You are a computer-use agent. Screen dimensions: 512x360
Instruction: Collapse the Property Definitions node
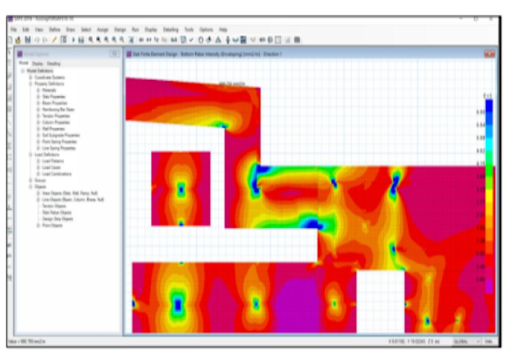pos(30,84)
